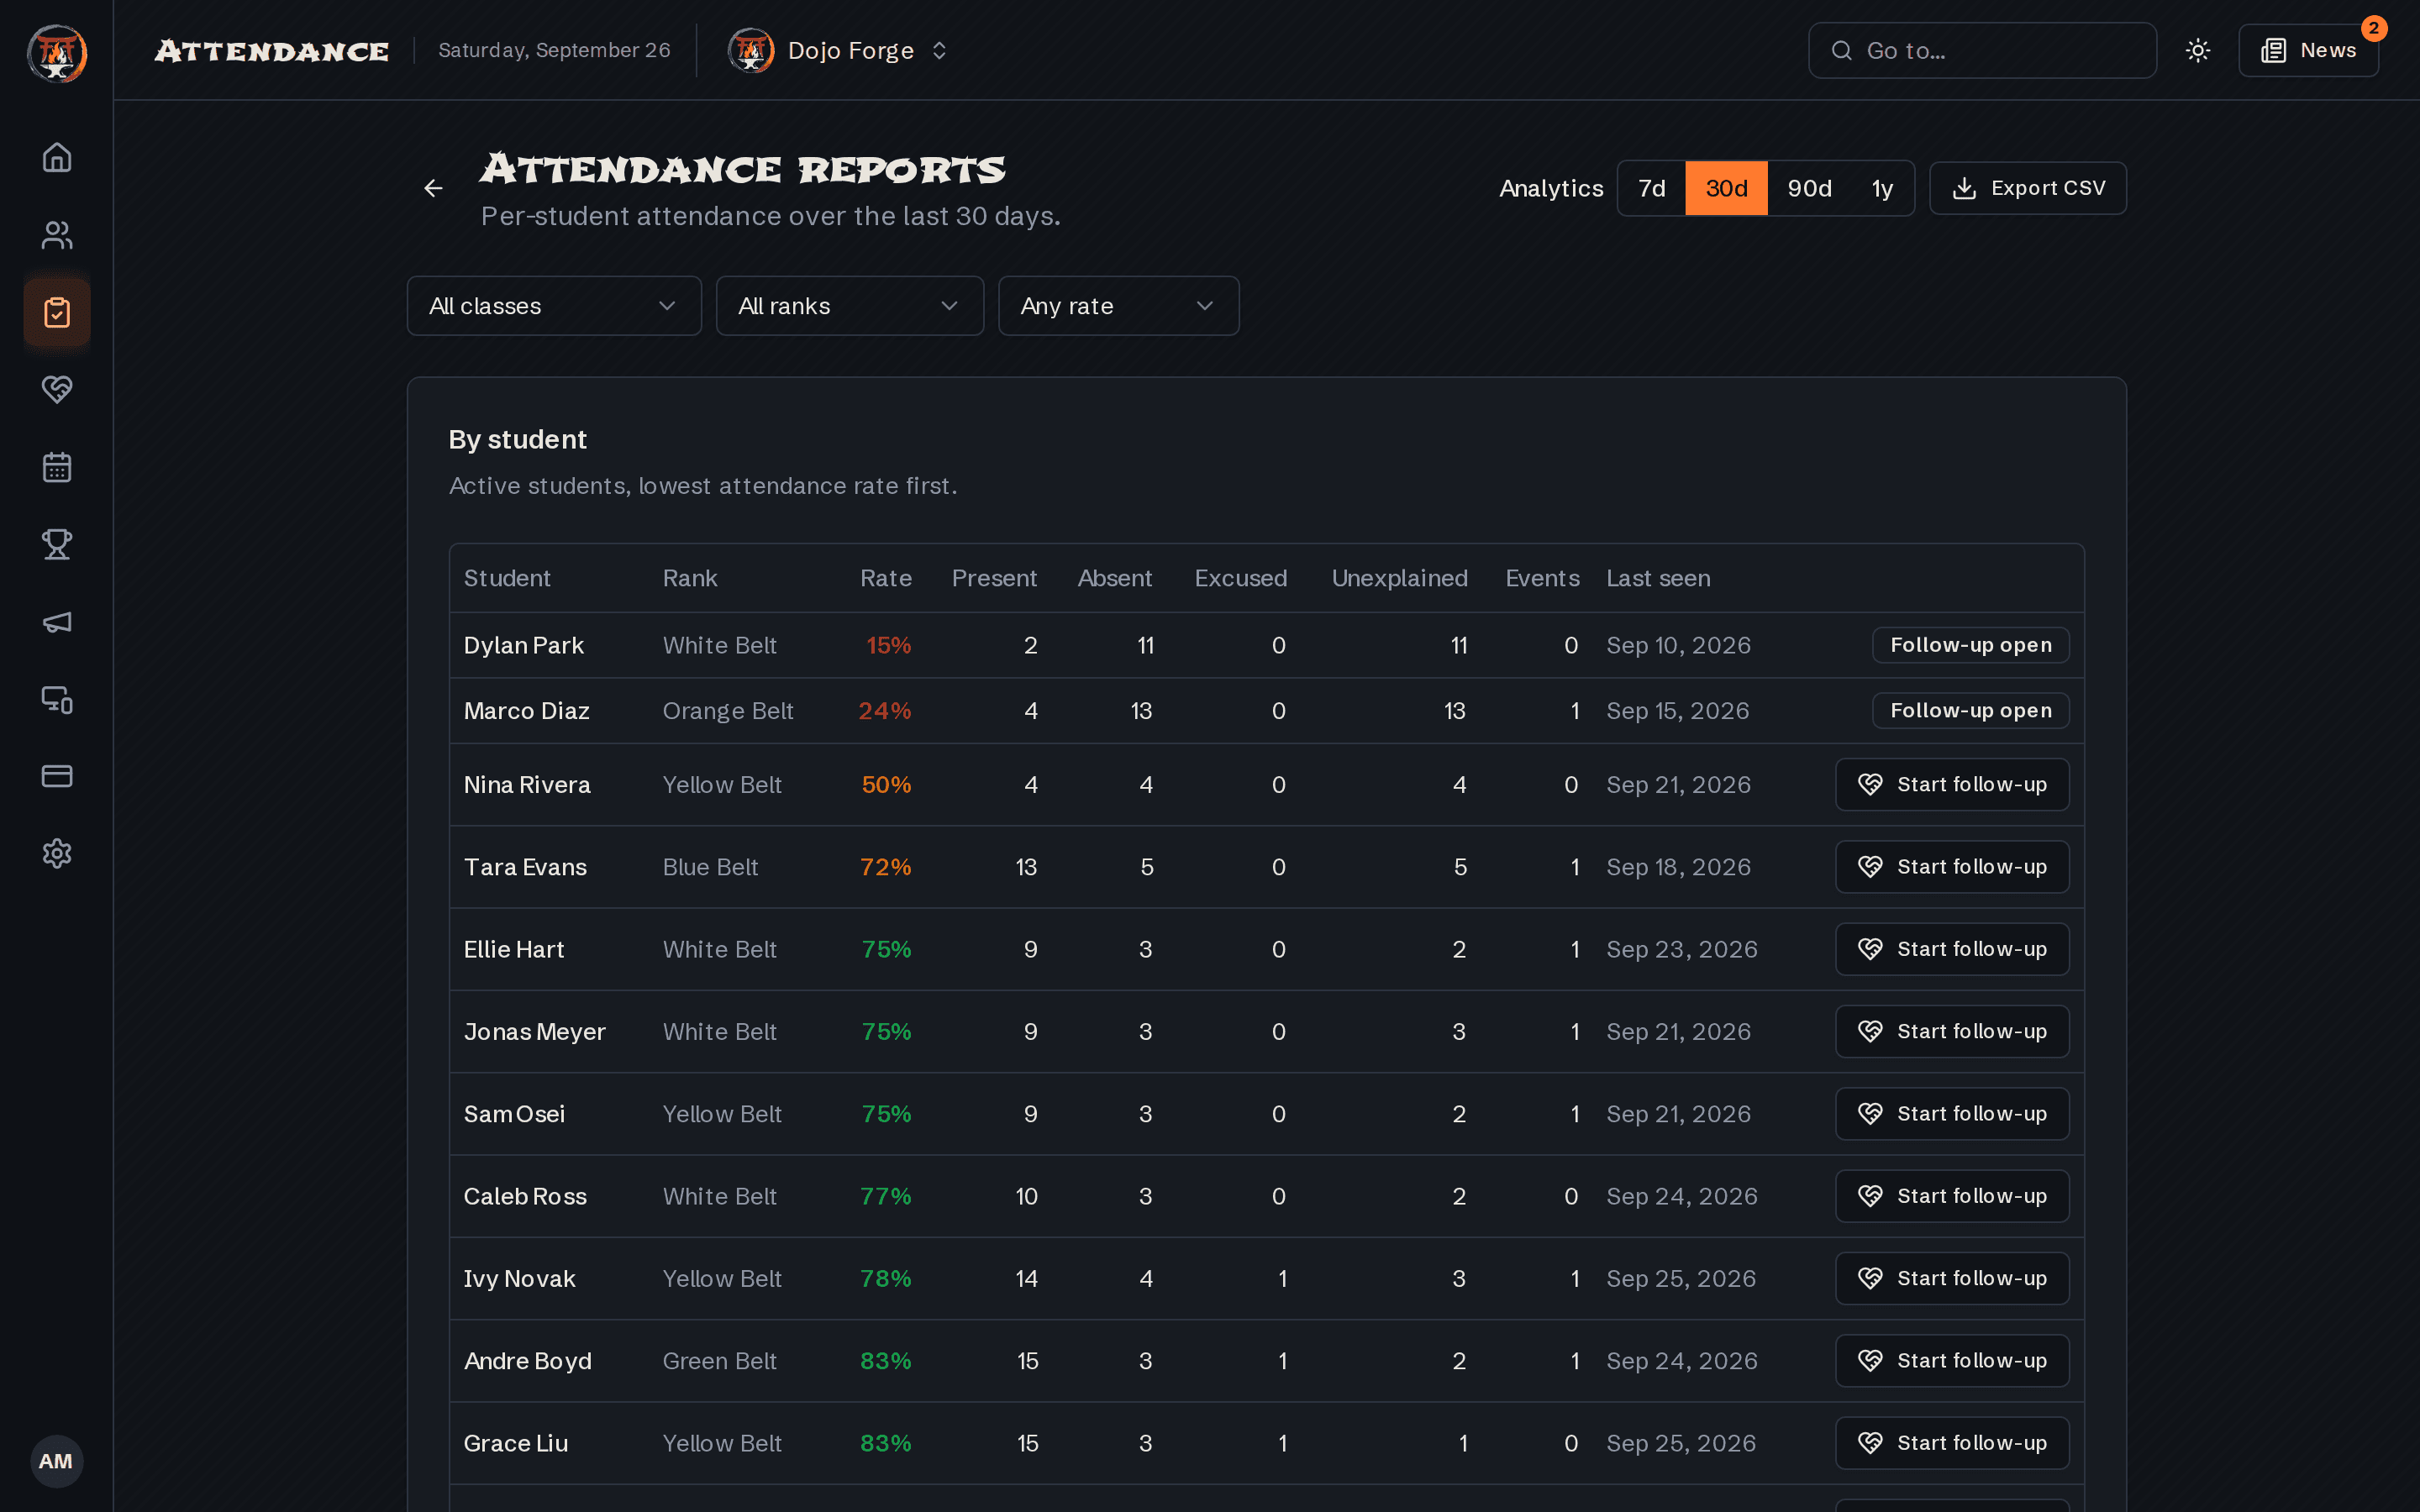Screen dimensions: 2420x1512
Task: Start follow-up for Nina Rivera
Action: [x=1952, y=785]
